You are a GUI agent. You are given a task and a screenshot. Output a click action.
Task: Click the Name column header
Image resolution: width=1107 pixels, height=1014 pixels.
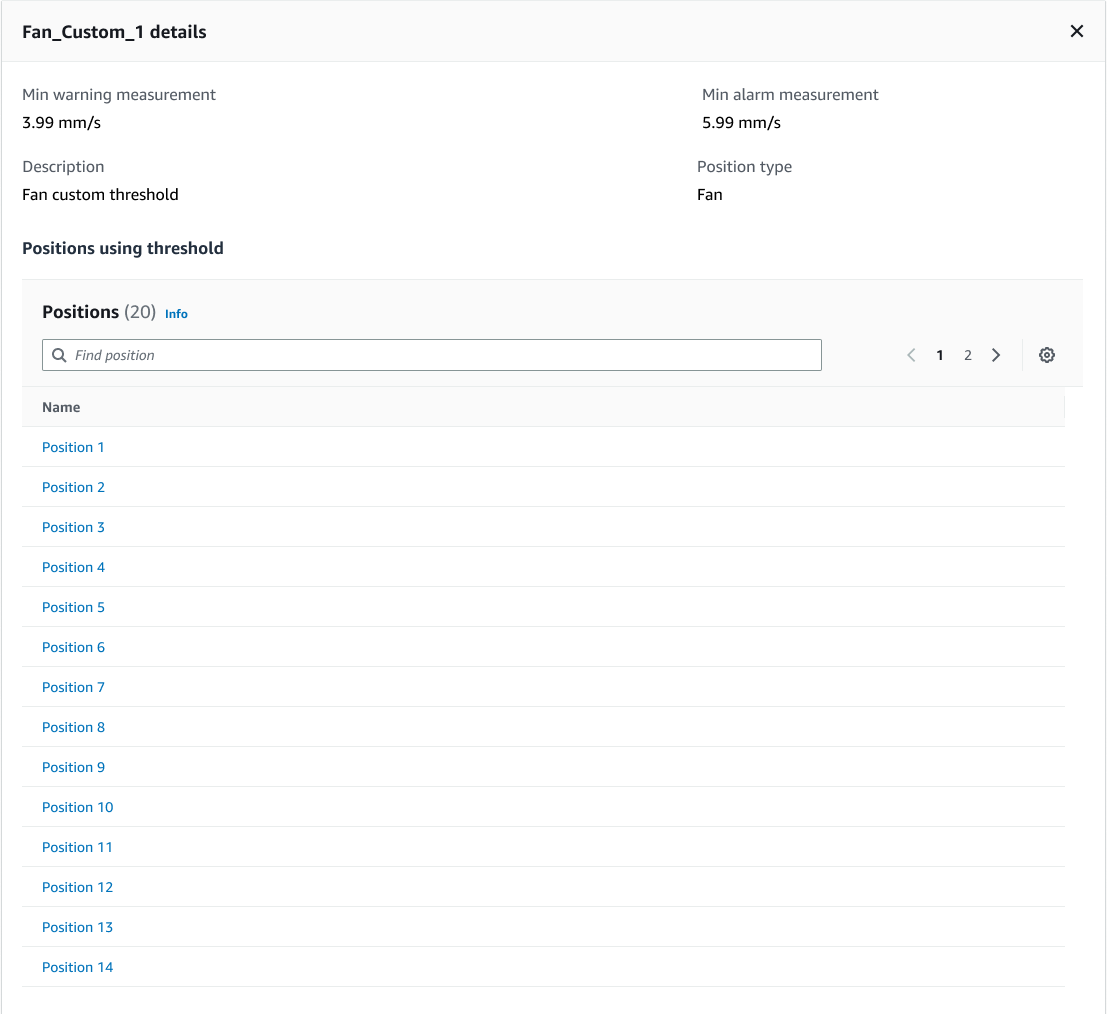[x=61, y=407]
